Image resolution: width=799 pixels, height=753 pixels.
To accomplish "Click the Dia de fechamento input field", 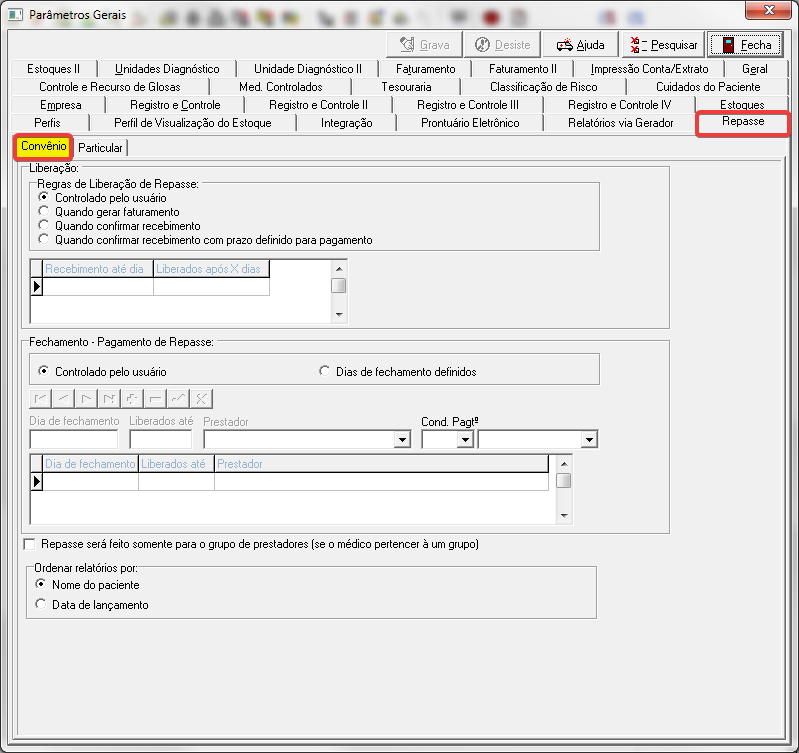I will (74, 440).
